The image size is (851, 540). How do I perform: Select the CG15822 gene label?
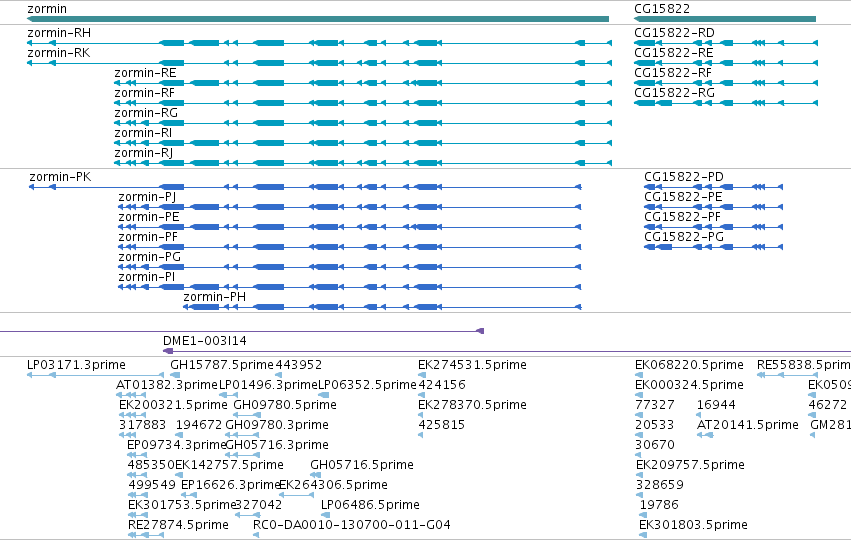[x=662, y=9]
